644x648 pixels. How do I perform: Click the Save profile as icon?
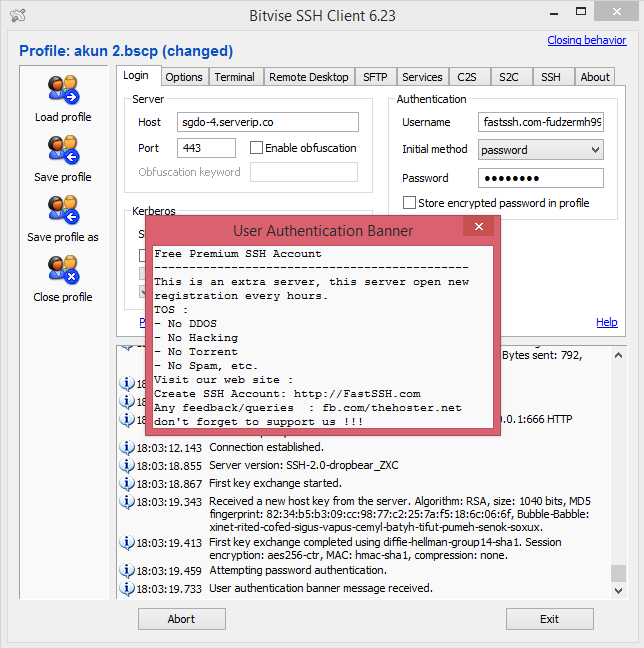pos(63,210)
